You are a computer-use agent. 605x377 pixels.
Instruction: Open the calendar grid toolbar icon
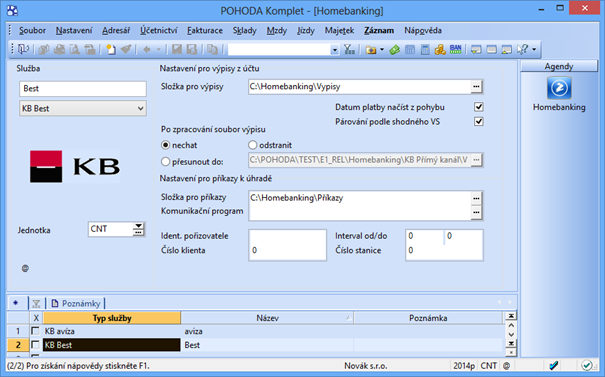click(x=410, y=49)
